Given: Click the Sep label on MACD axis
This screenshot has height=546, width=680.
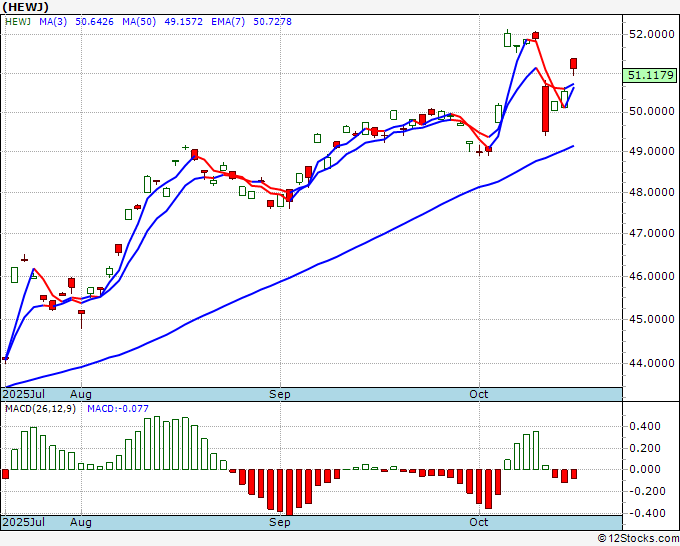Looking at the screenshot, I should pos(280,522).
